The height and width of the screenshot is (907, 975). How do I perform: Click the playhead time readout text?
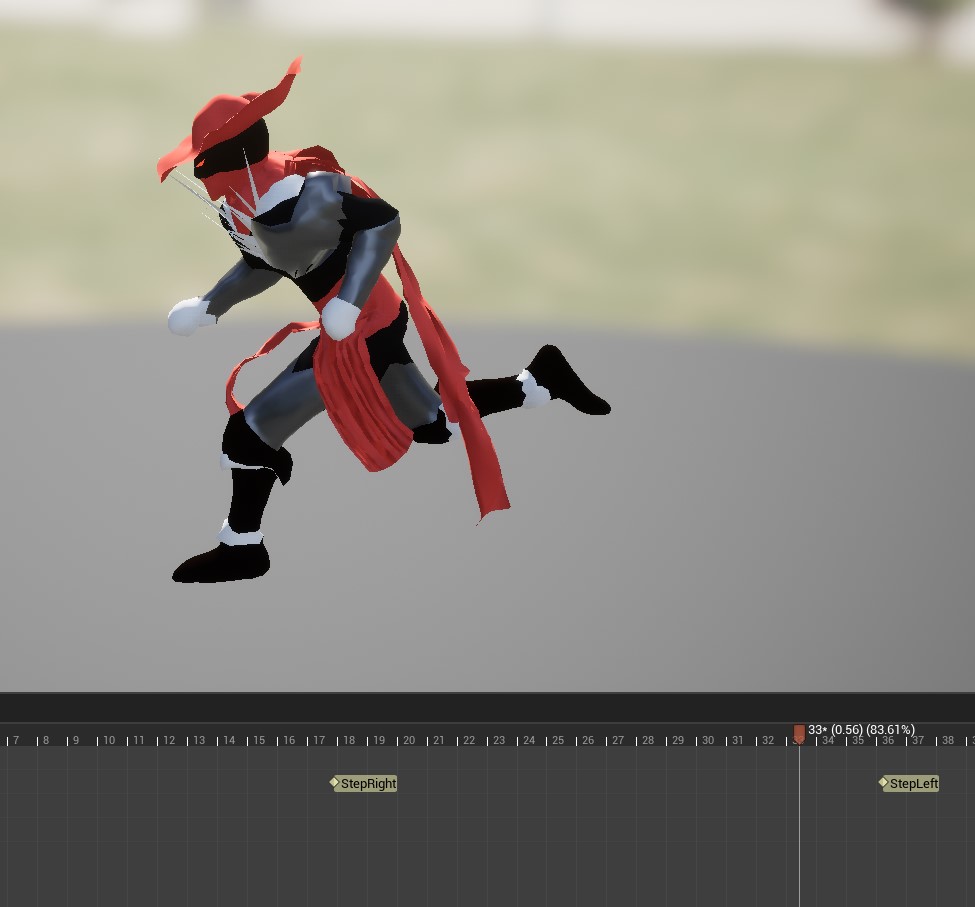click(x=862, y=730)
